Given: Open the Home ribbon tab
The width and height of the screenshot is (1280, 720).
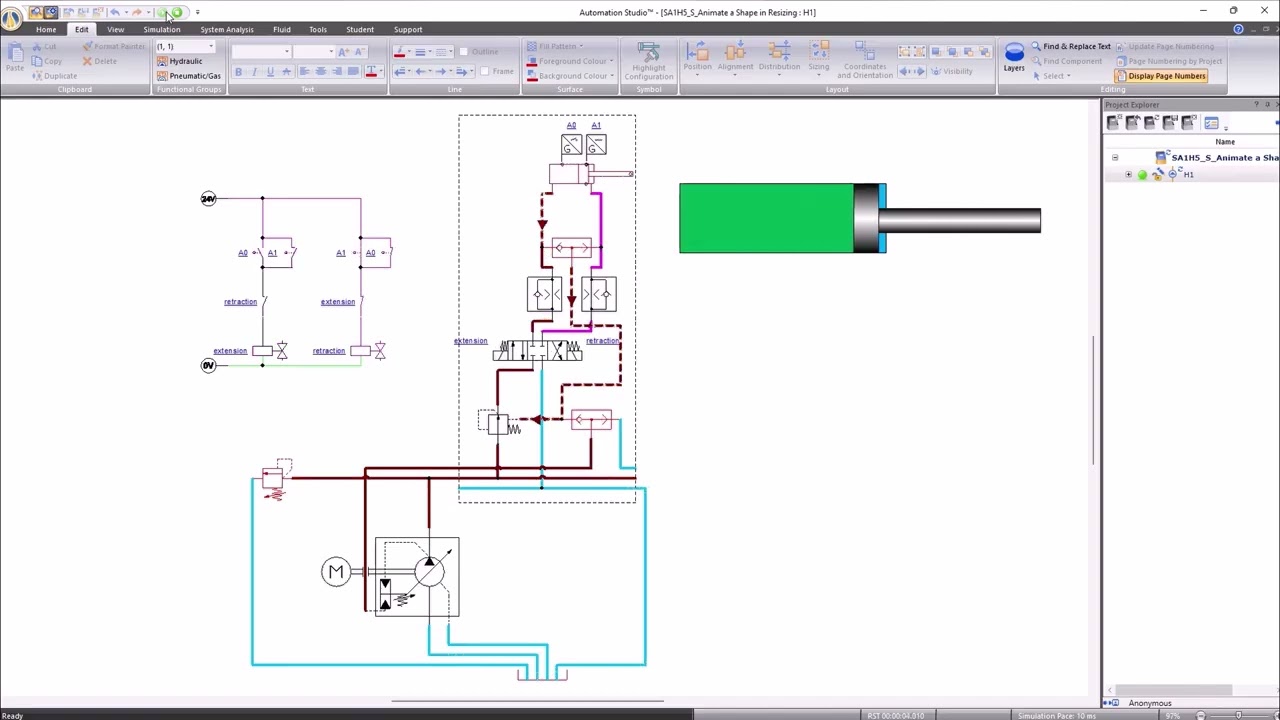Looking at the screenshot, I should [x=46, y=29].
